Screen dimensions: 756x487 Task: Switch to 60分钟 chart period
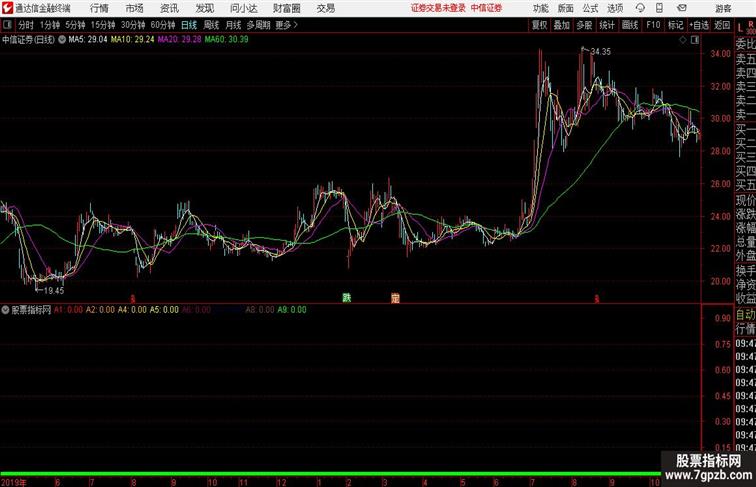click(x=163, y=25)
